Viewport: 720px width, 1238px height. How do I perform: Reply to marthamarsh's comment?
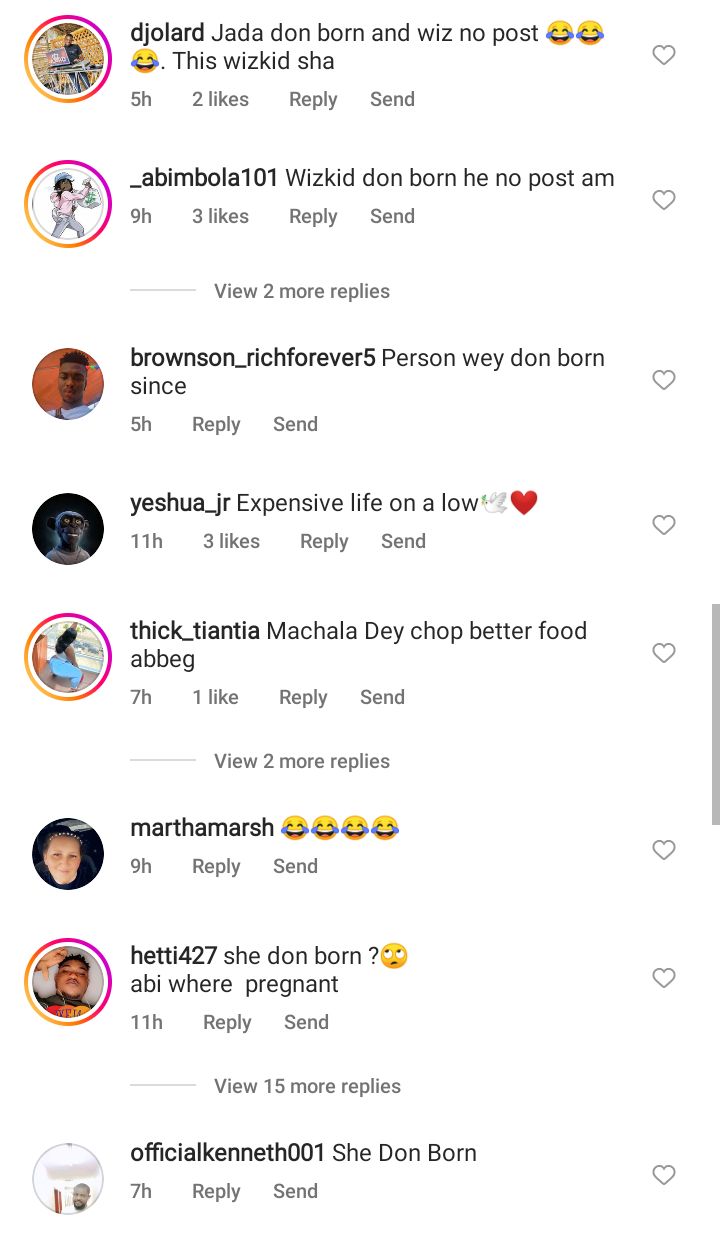216,866
